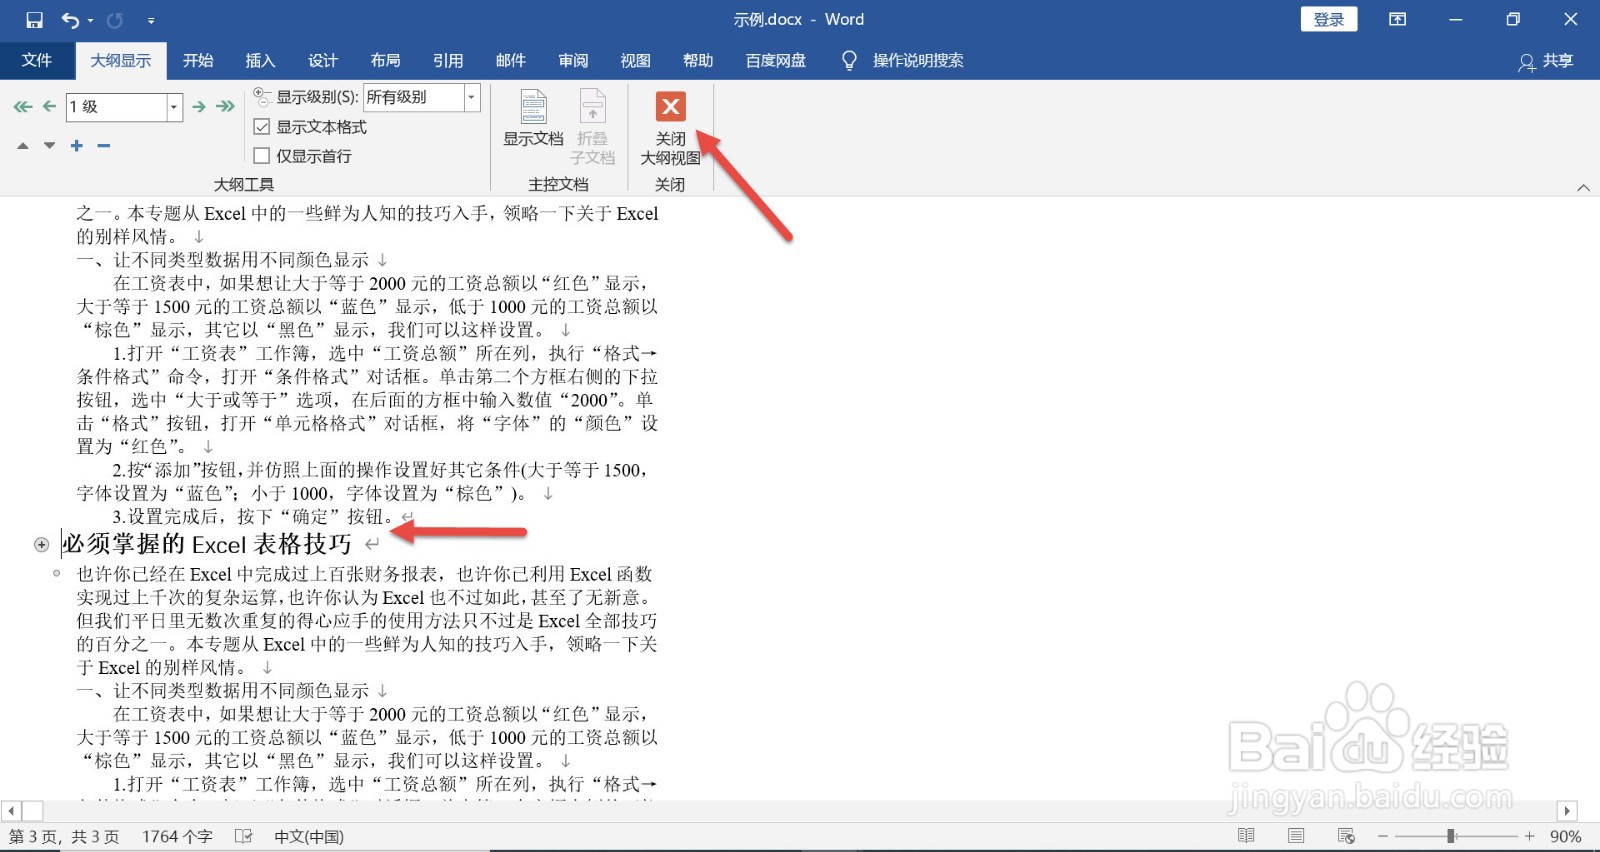The height and width of the screenshot is (852, 1600).
Task: Move item down triangle in outline tools
Action: pos(49,146)
